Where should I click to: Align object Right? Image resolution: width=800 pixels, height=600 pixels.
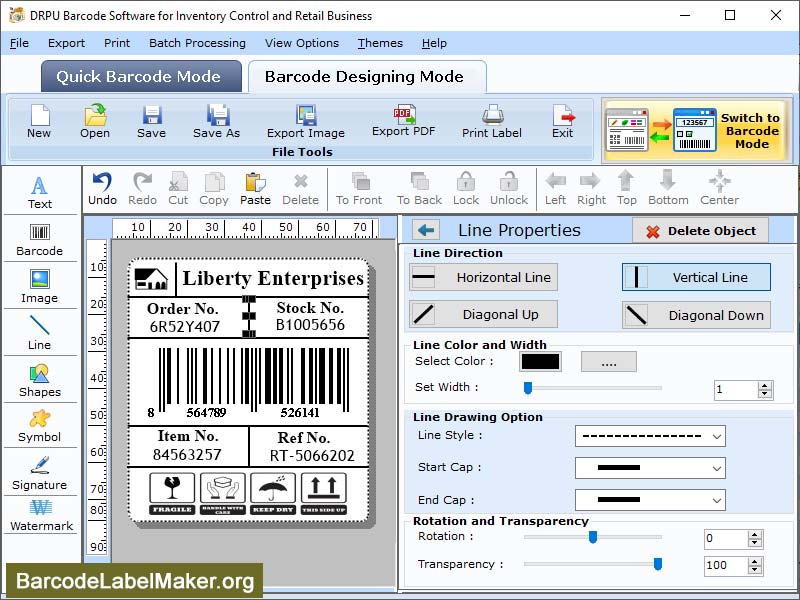click(x=591, y=189)
